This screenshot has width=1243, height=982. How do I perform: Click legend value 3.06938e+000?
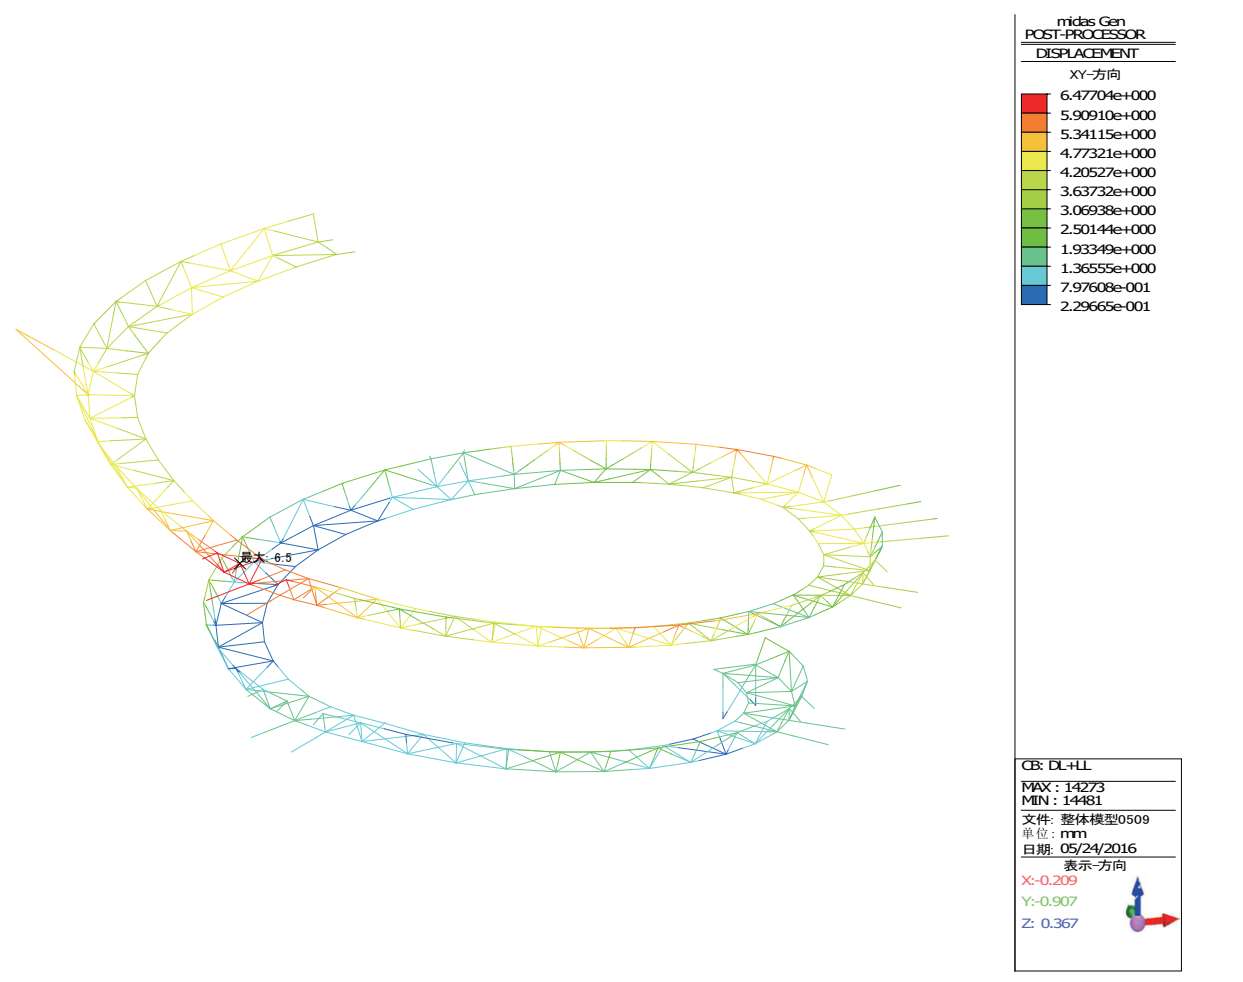pos(1107,210)
